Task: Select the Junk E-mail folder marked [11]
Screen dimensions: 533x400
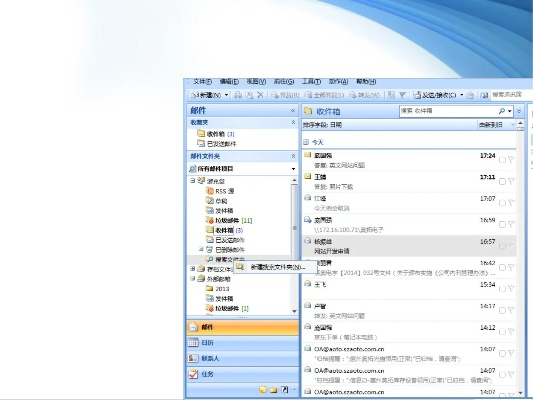Action: (229, 221)
